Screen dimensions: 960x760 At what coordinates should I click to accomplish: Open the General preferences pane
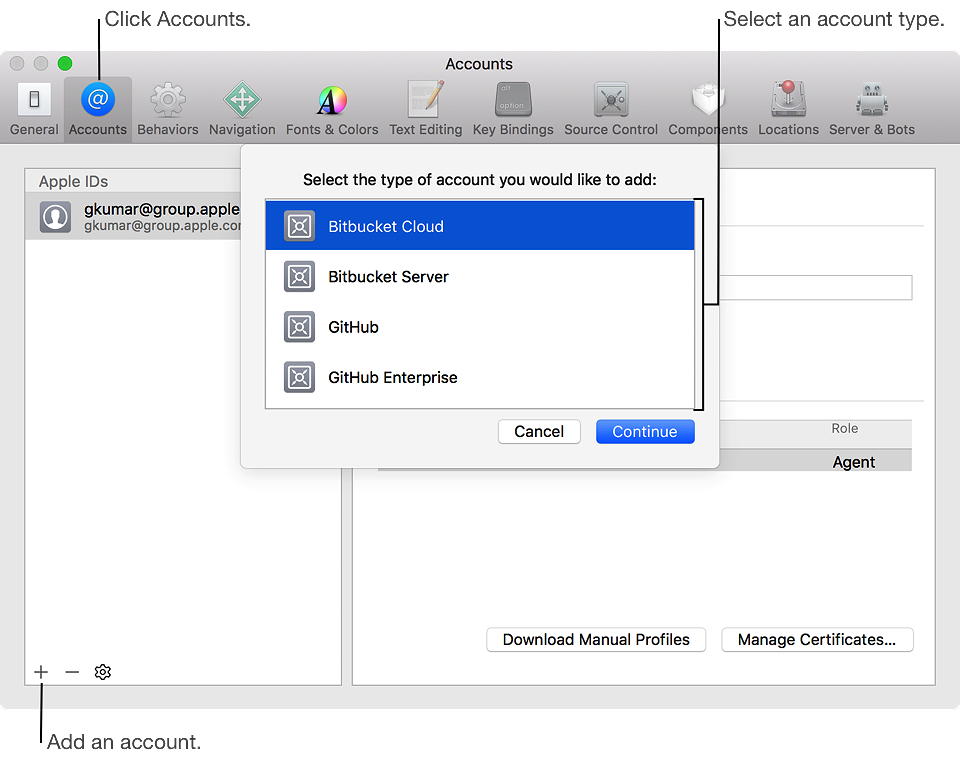pos(34,109)
